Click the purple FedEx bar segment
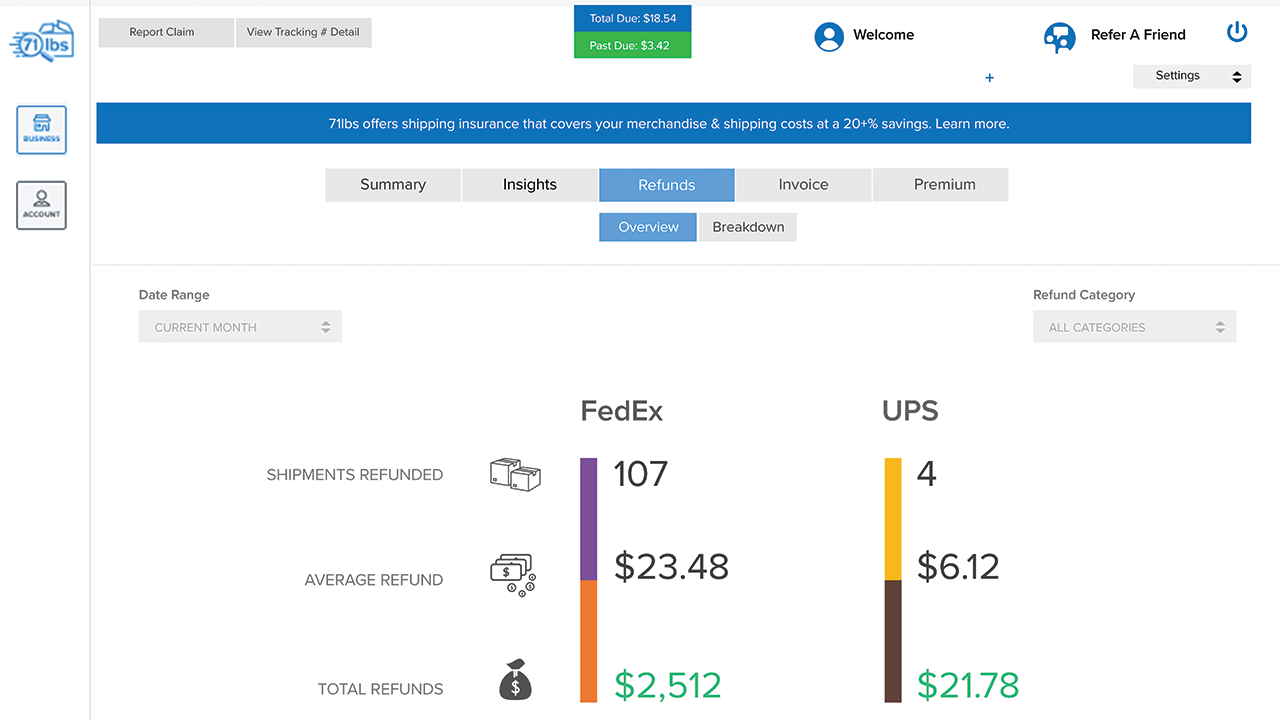Viewport: 1280px width, 720px height. coord(588,519)
